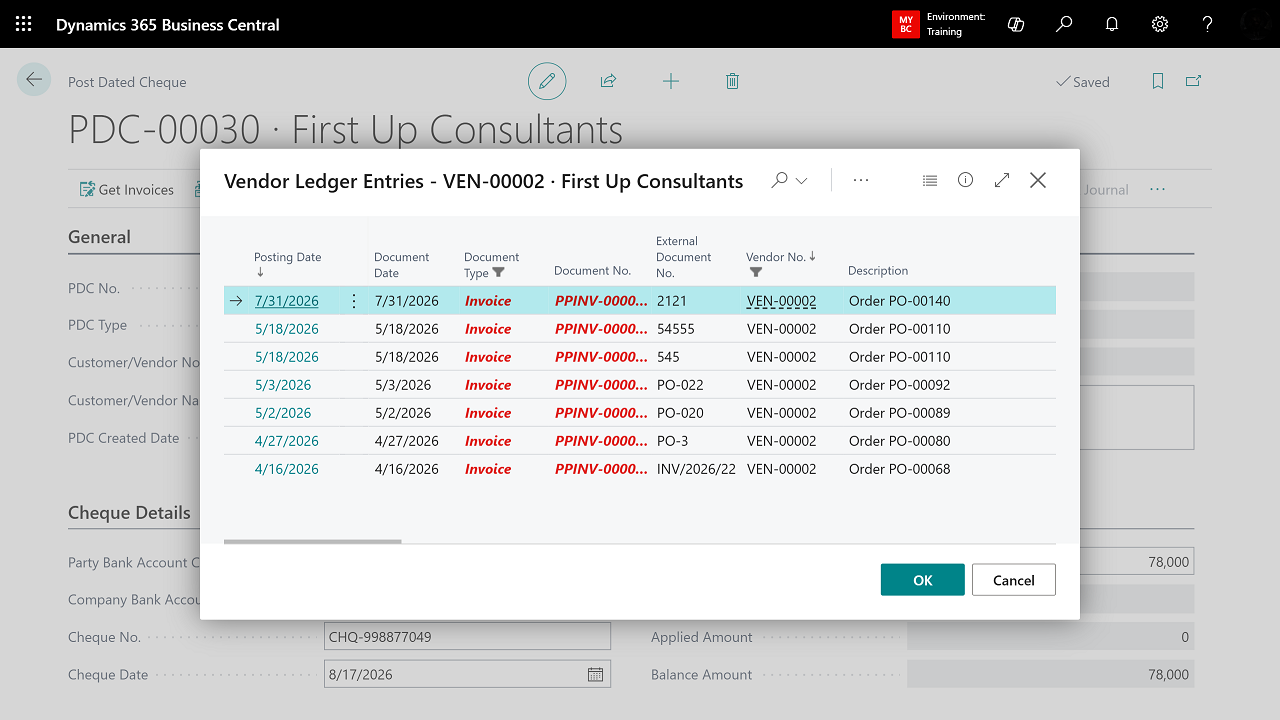Click the trash delete icon on the card
Viewport: 1280px width, 720px height.
coord(732,82)
